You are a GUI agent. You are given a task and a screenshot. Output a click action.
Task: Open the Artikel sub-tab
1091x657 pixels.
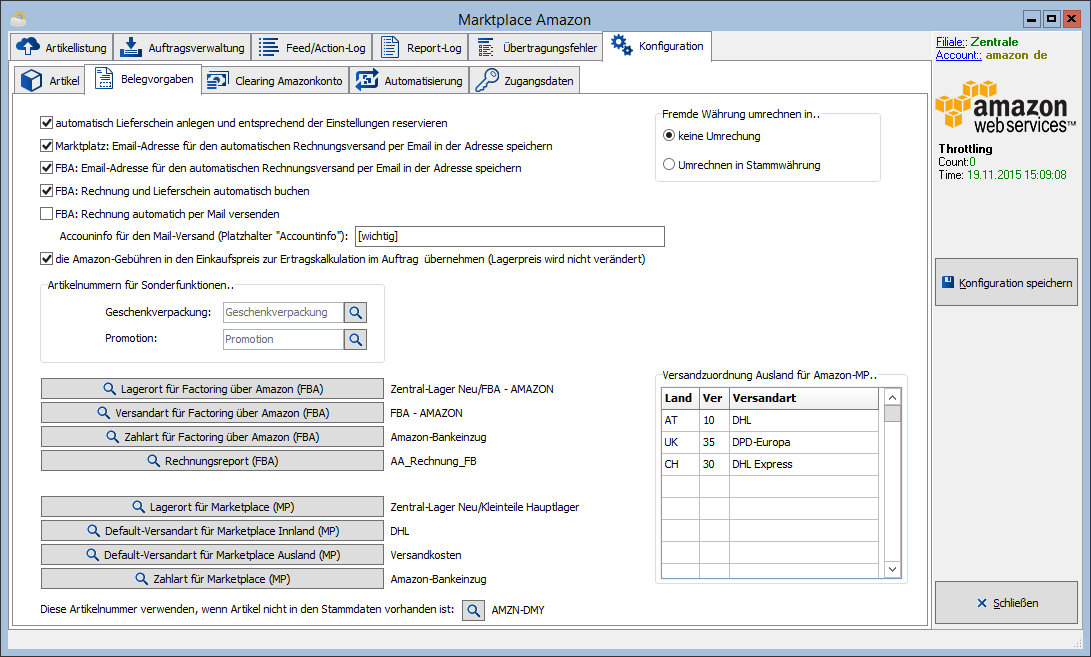49,81
